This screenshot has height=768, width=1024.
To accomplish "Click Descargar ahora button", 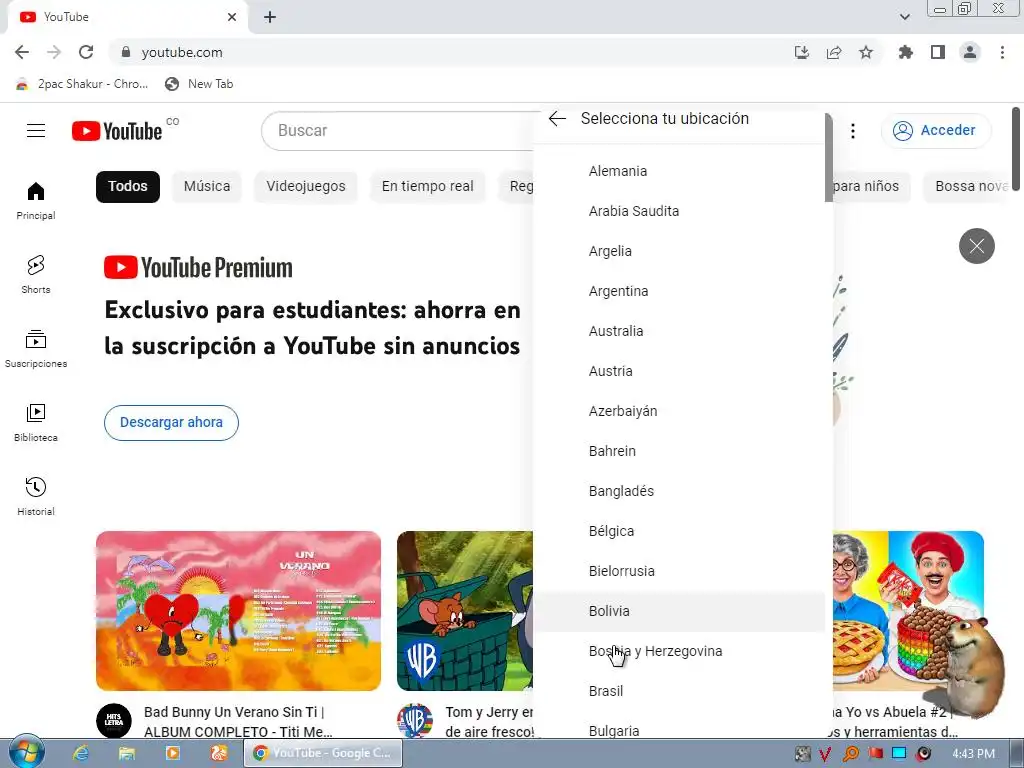I will click(171, 423).
